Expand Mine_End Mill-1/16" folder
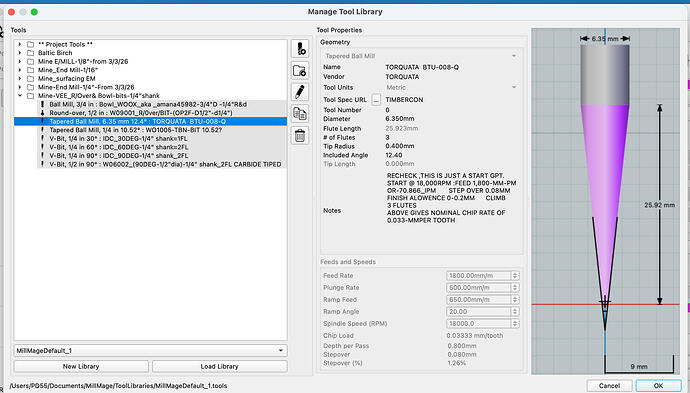The image size is (690, 393). pyautogui.click(x=19, y=70)
